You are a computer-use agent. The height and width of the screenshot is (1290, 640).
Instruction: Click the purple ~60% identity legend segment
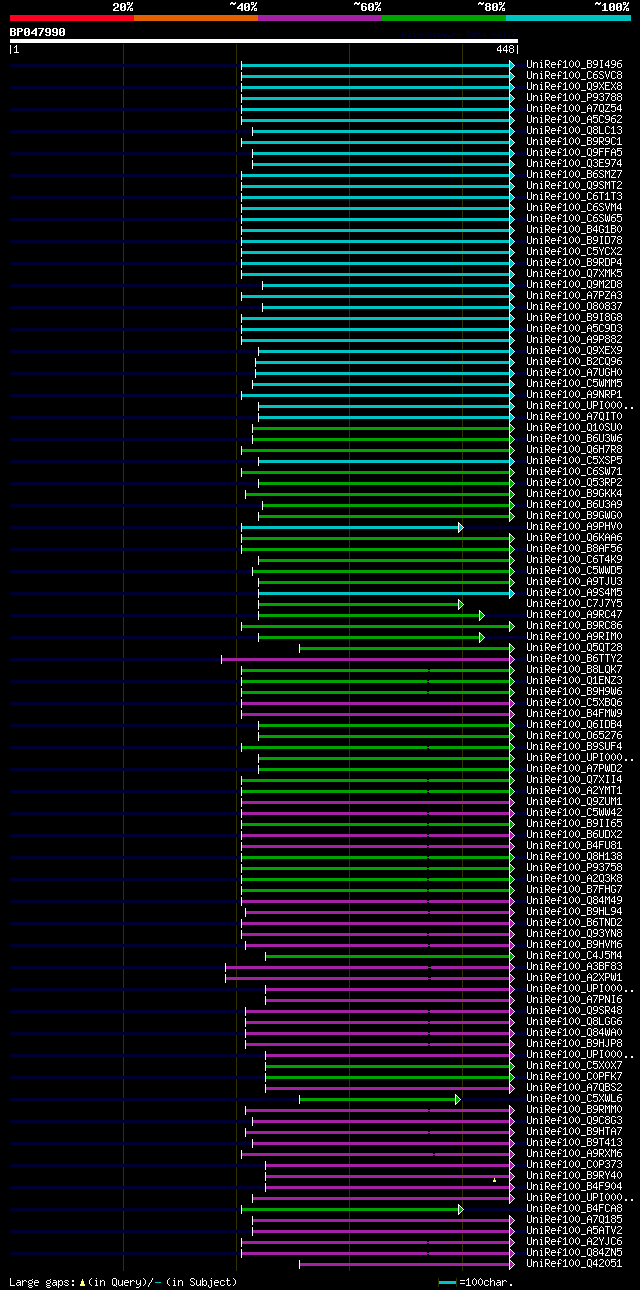[319, 17]
